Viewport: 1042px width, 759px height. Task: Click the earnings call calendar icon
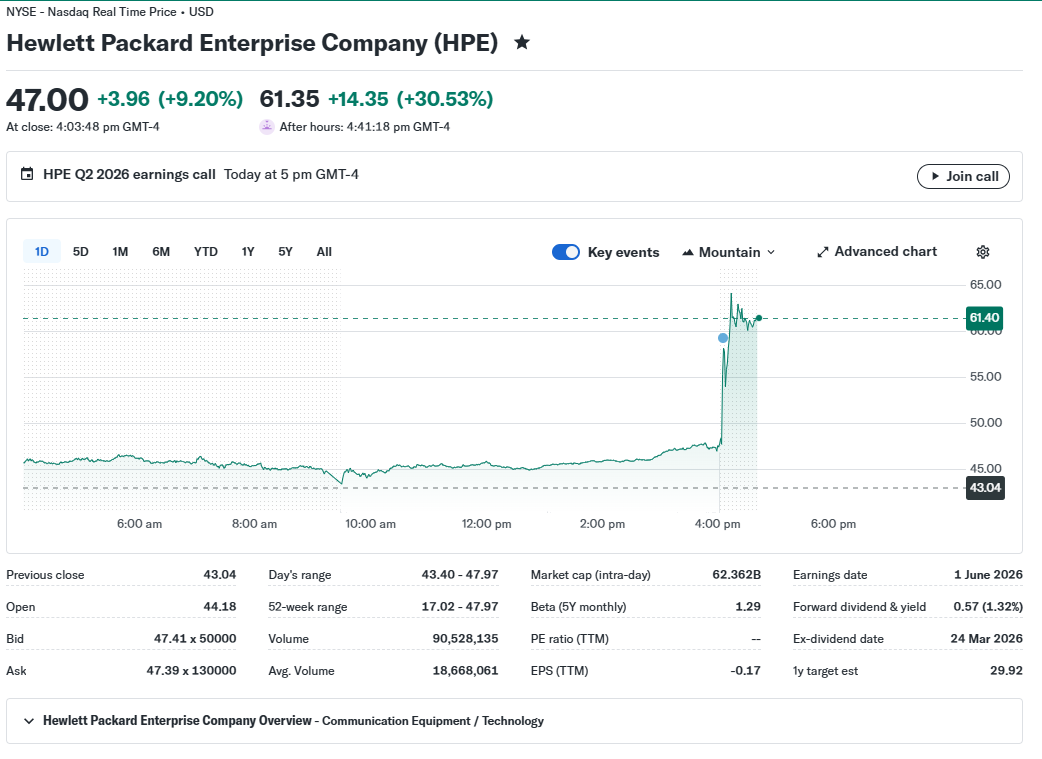tap(27, 174)
